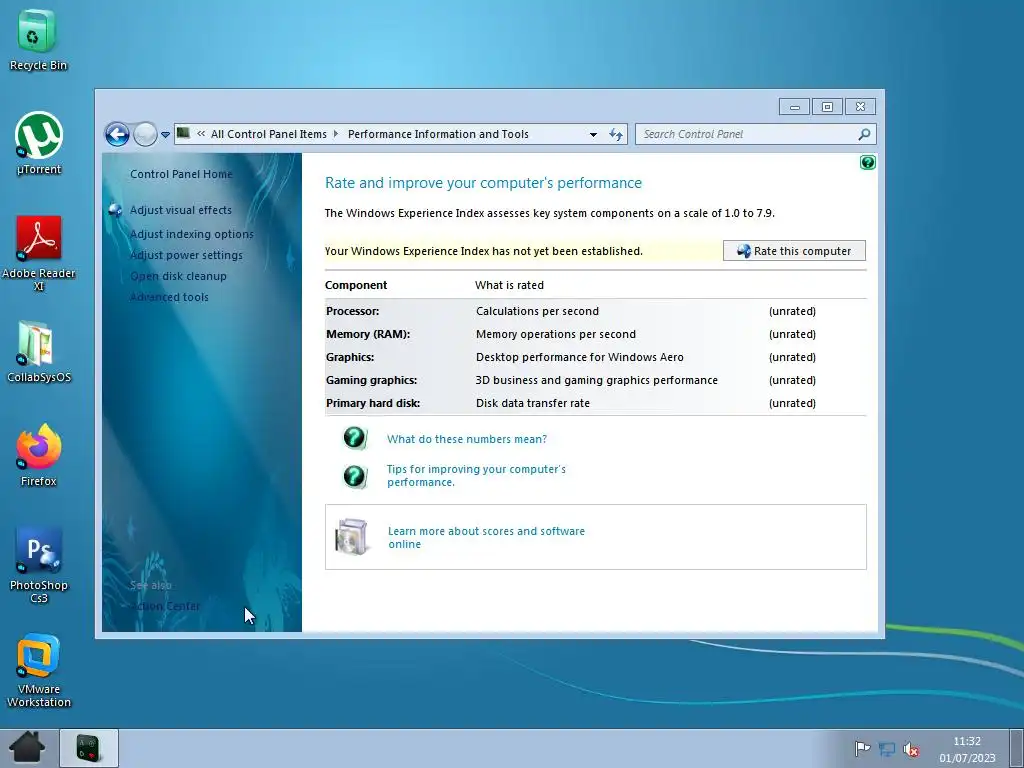Open the Recycle Bin desktop icon
Image resolution: width=1024 pixels, height=768 pixels.
(x=38, y=40)
